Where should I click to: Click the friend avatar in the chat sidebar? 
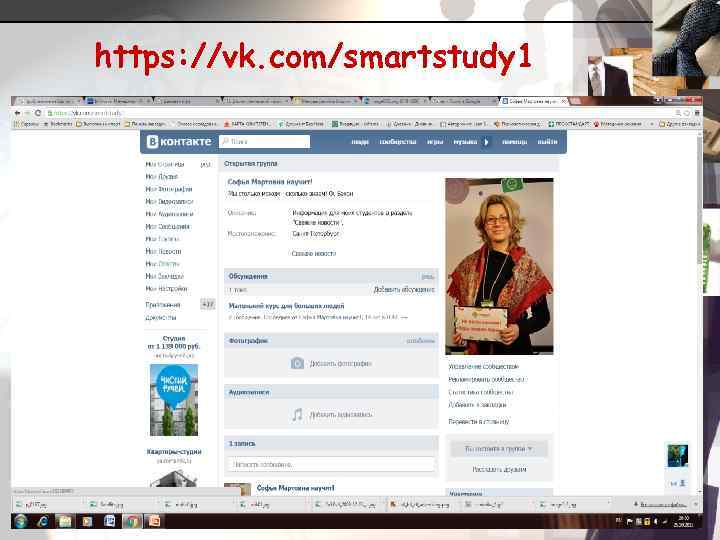(x=677, y=455)
